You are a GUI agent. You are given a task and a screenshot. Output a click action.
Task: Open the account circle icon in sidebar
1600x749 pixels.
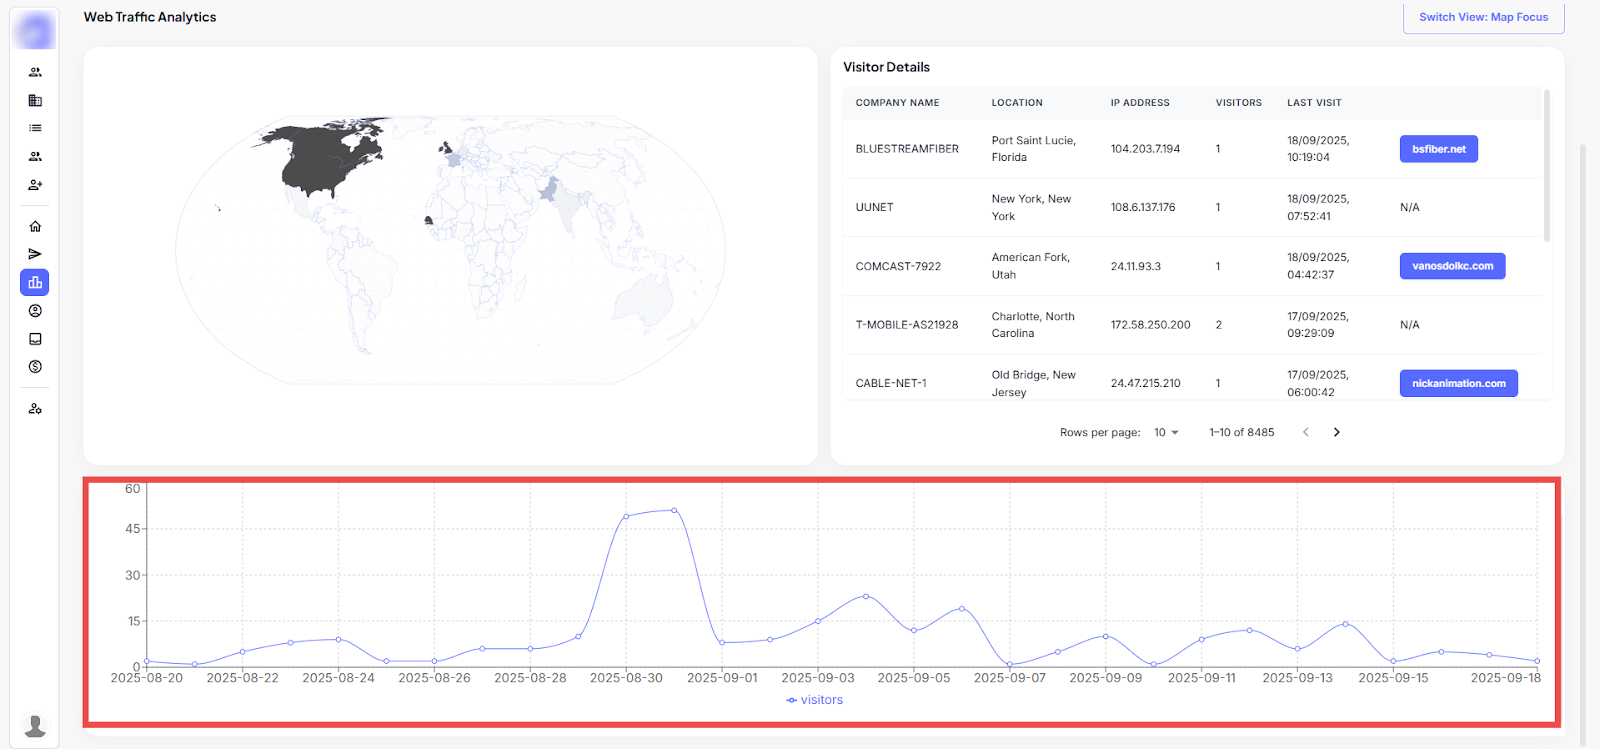[35, 311]
